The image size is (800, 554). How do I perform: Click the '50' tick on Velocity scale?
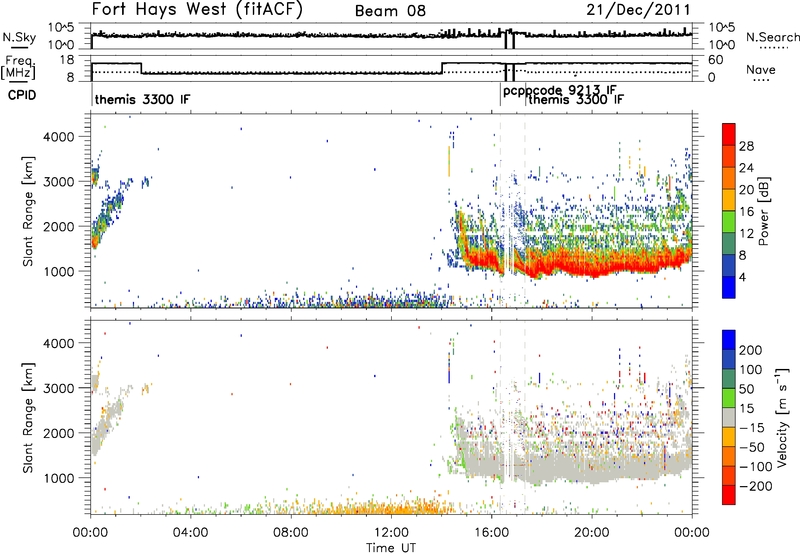coord(746,389)
